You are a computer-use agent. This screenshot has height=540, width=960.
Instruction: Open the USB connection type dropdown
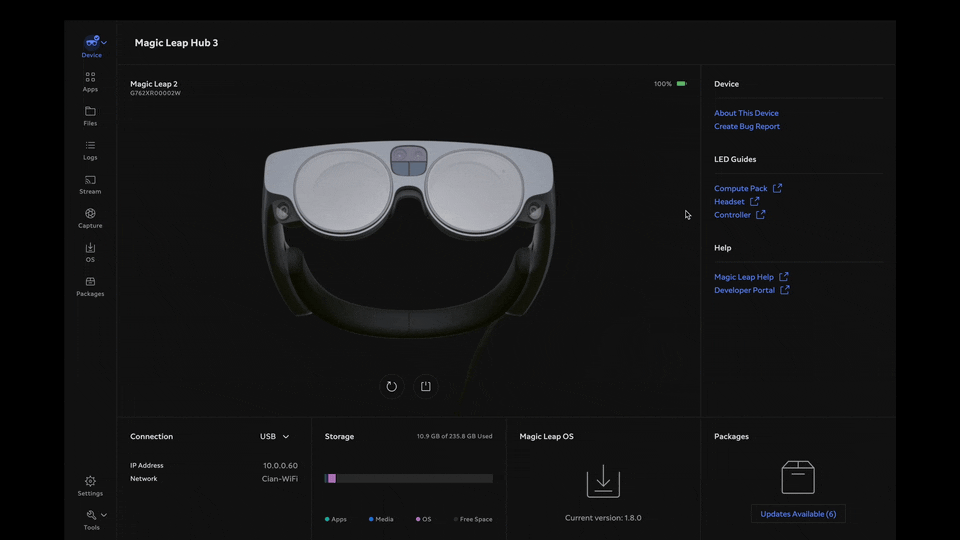point(274,437)
